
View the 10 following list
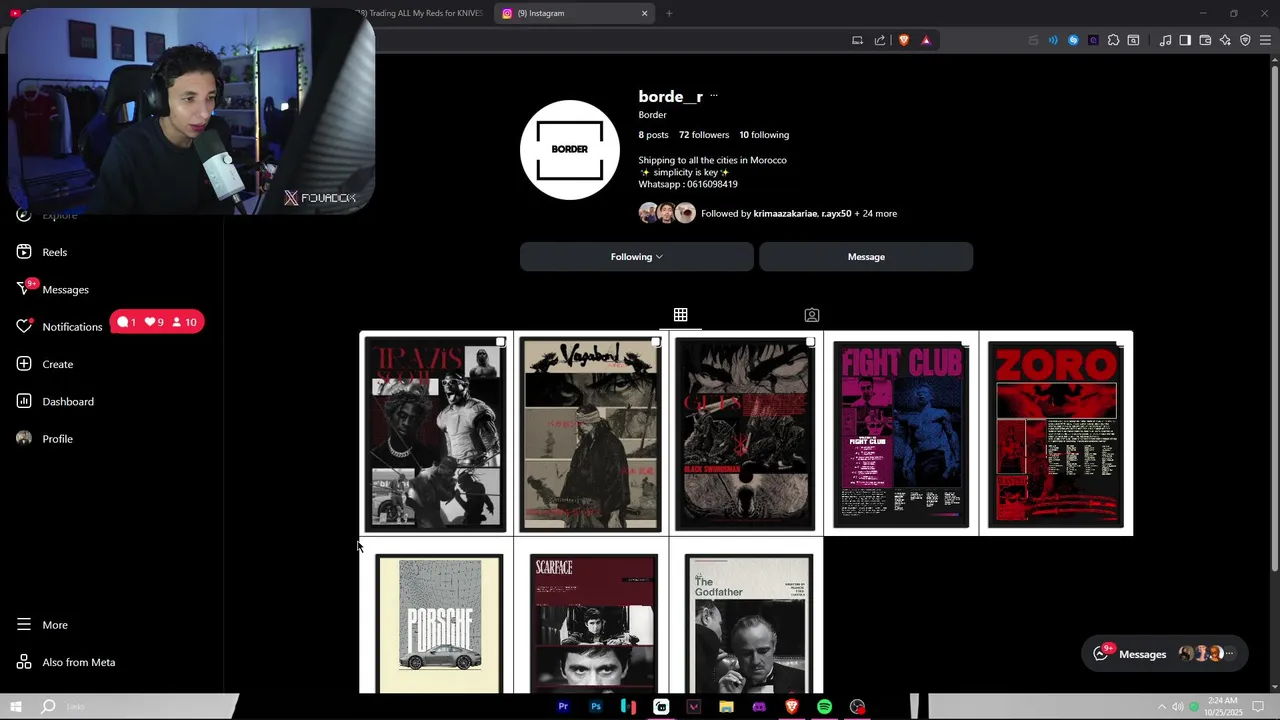(764, 135)
